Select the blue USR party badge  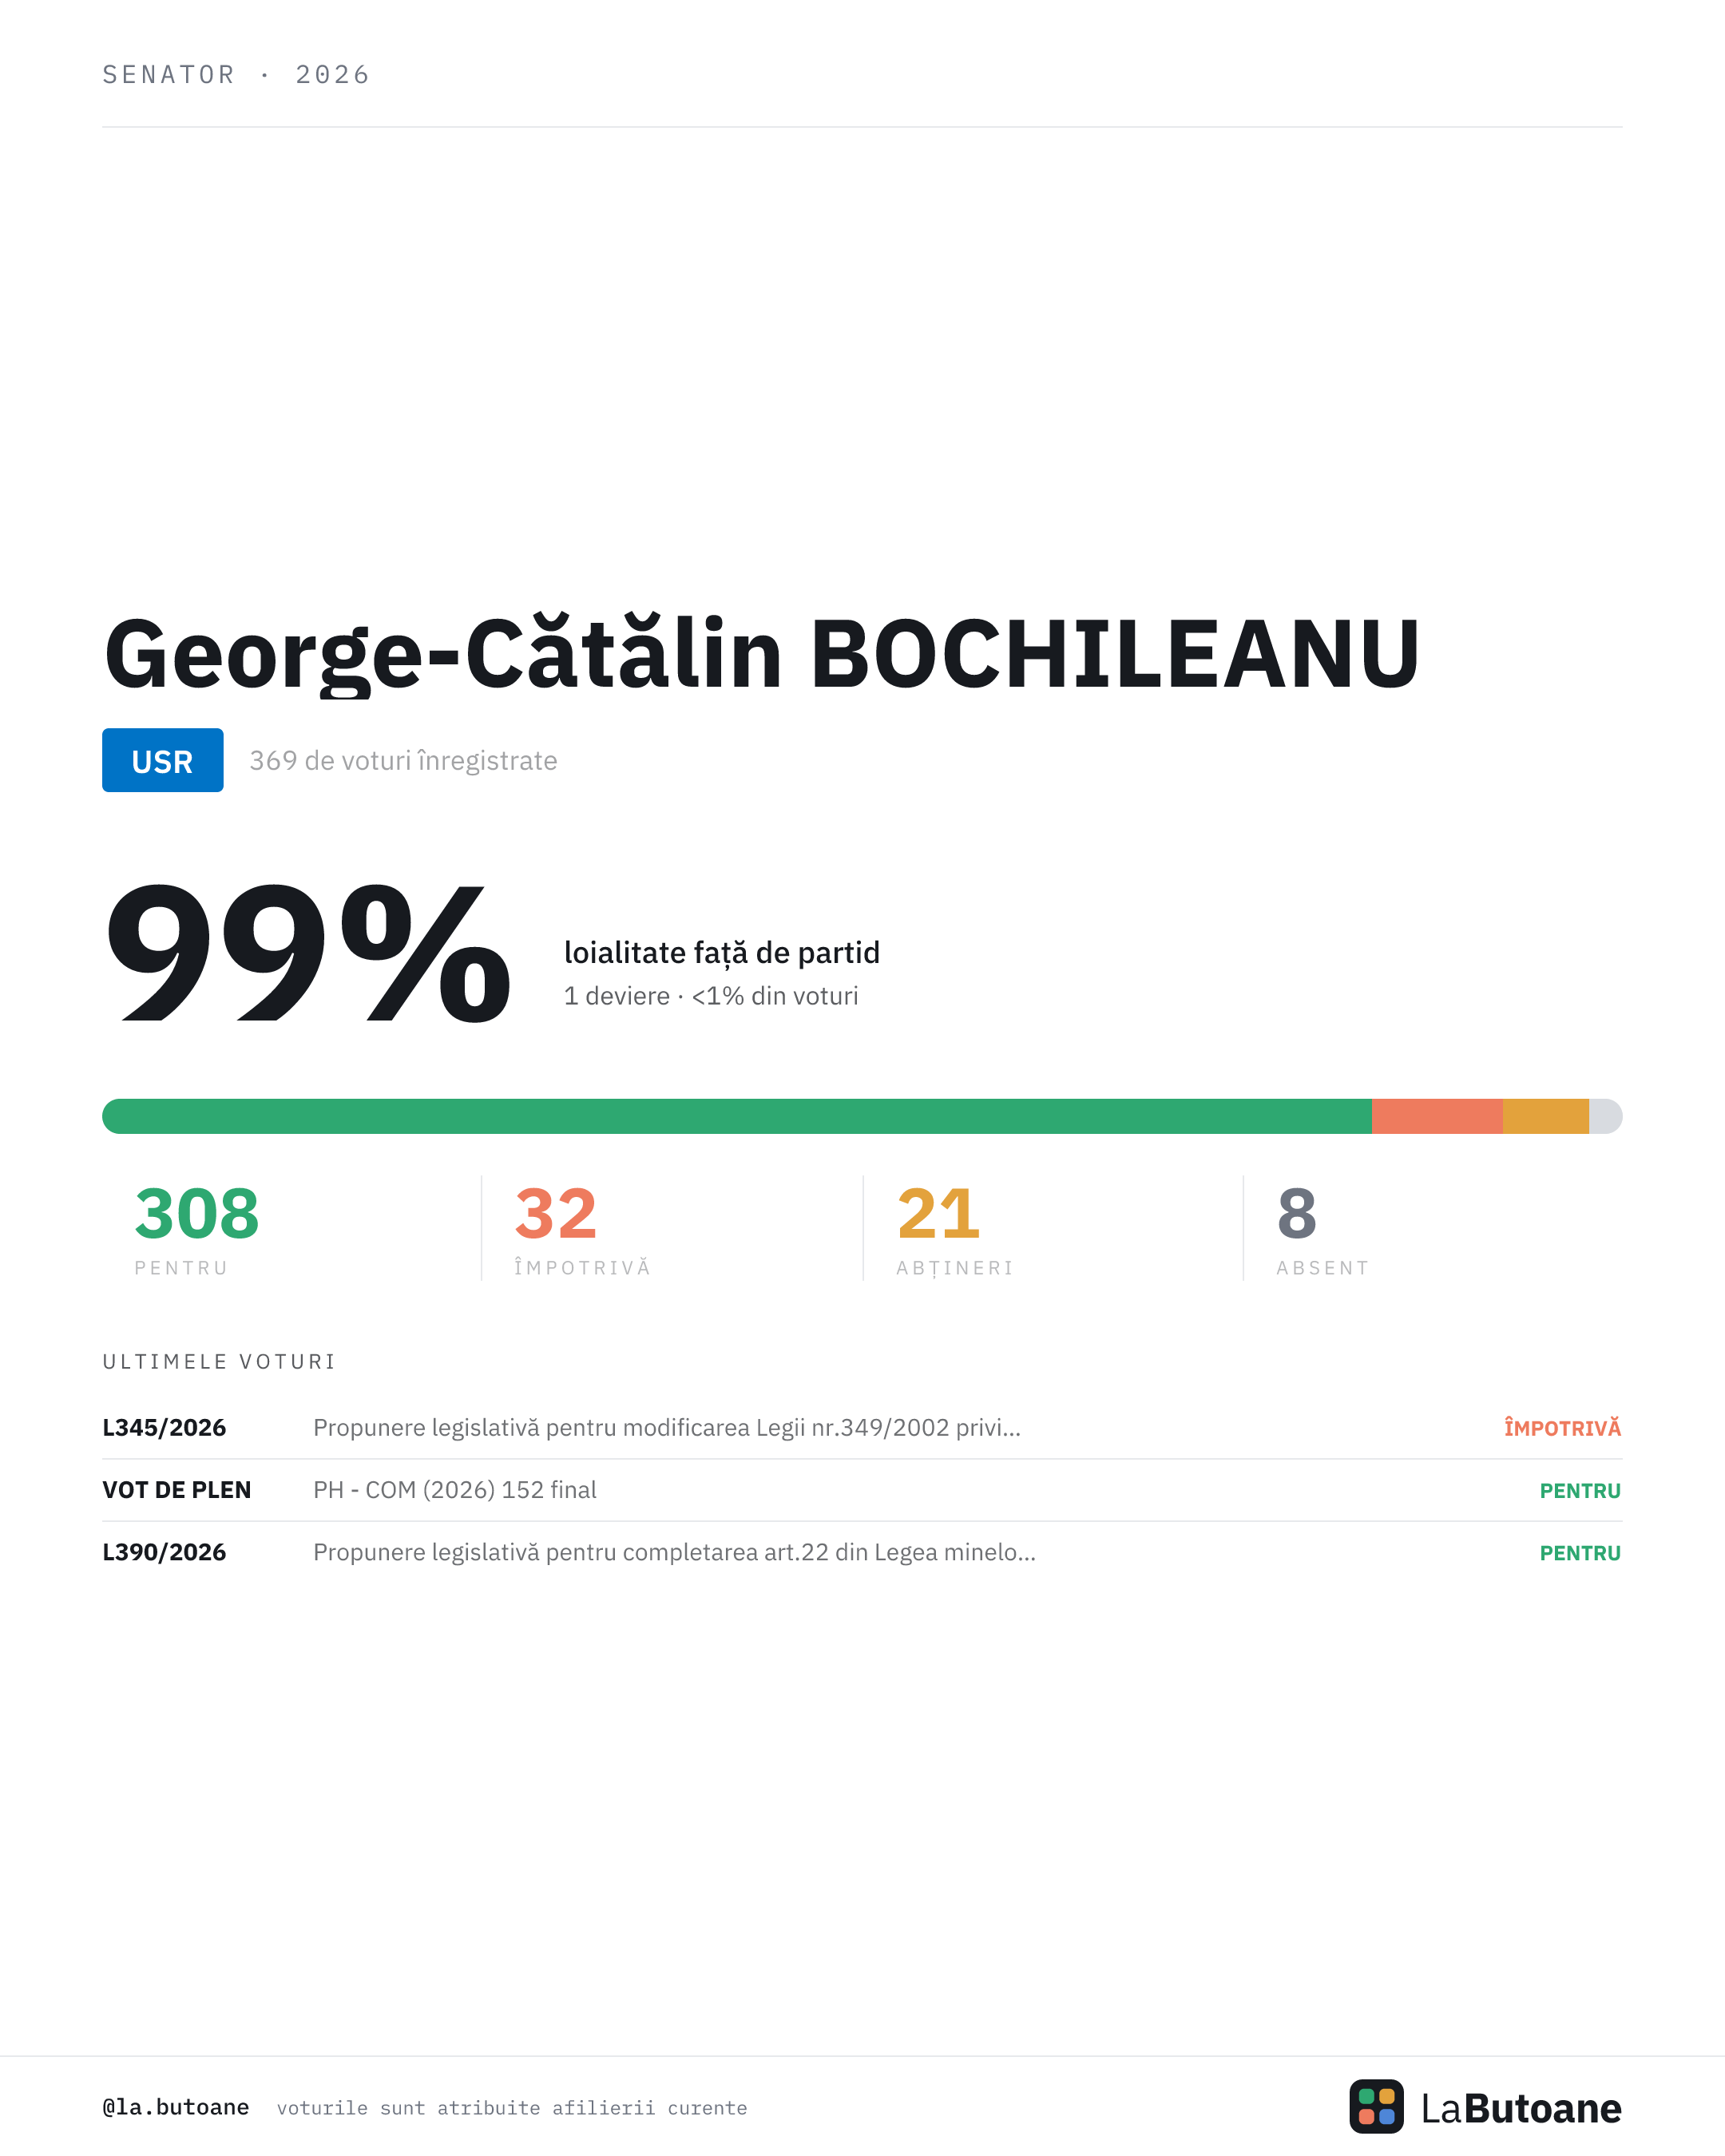point(163,760)
